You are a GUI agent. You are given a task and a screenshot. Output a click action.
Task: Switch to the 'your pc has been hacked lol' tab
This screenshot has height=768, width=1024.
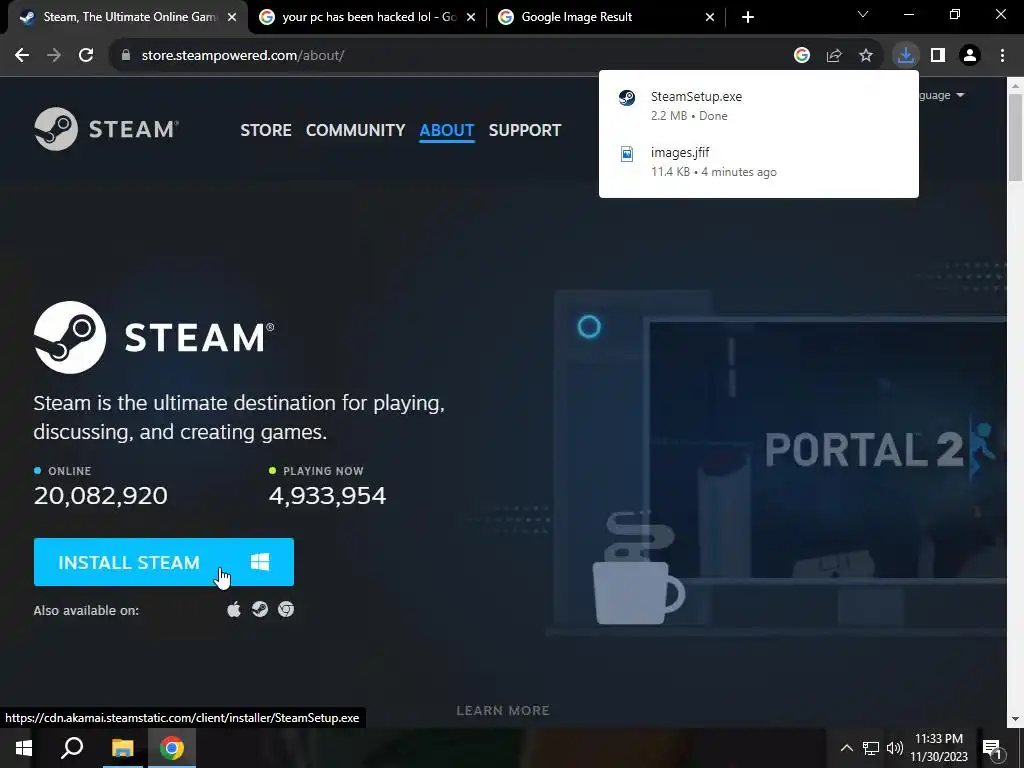click(x=368, y=17)
